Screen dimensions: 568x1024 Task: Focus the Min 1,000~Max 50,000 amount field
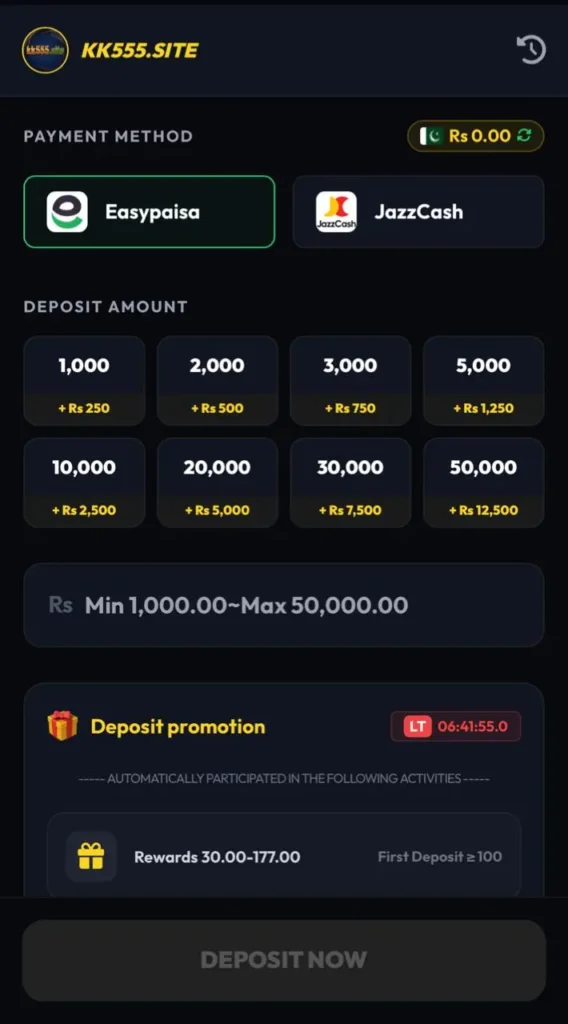pyautogui.click(x=284, y=605)
